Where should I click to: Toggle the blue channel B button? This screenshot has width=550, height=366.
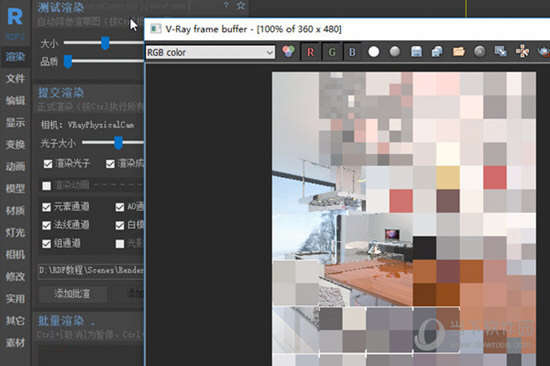[352, 52]
